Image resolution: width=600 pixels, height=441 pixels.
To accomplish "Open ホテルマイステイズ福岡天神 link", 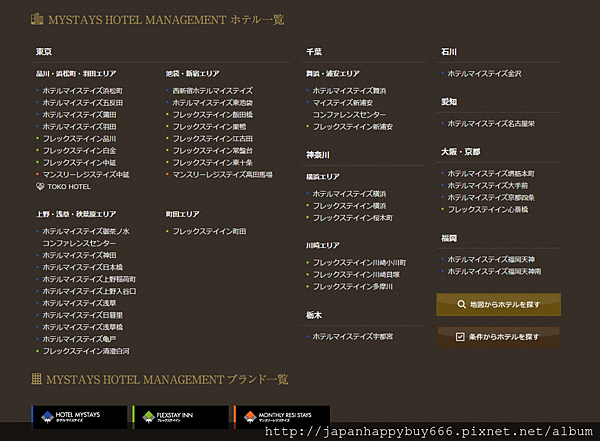I will (491, 260).
